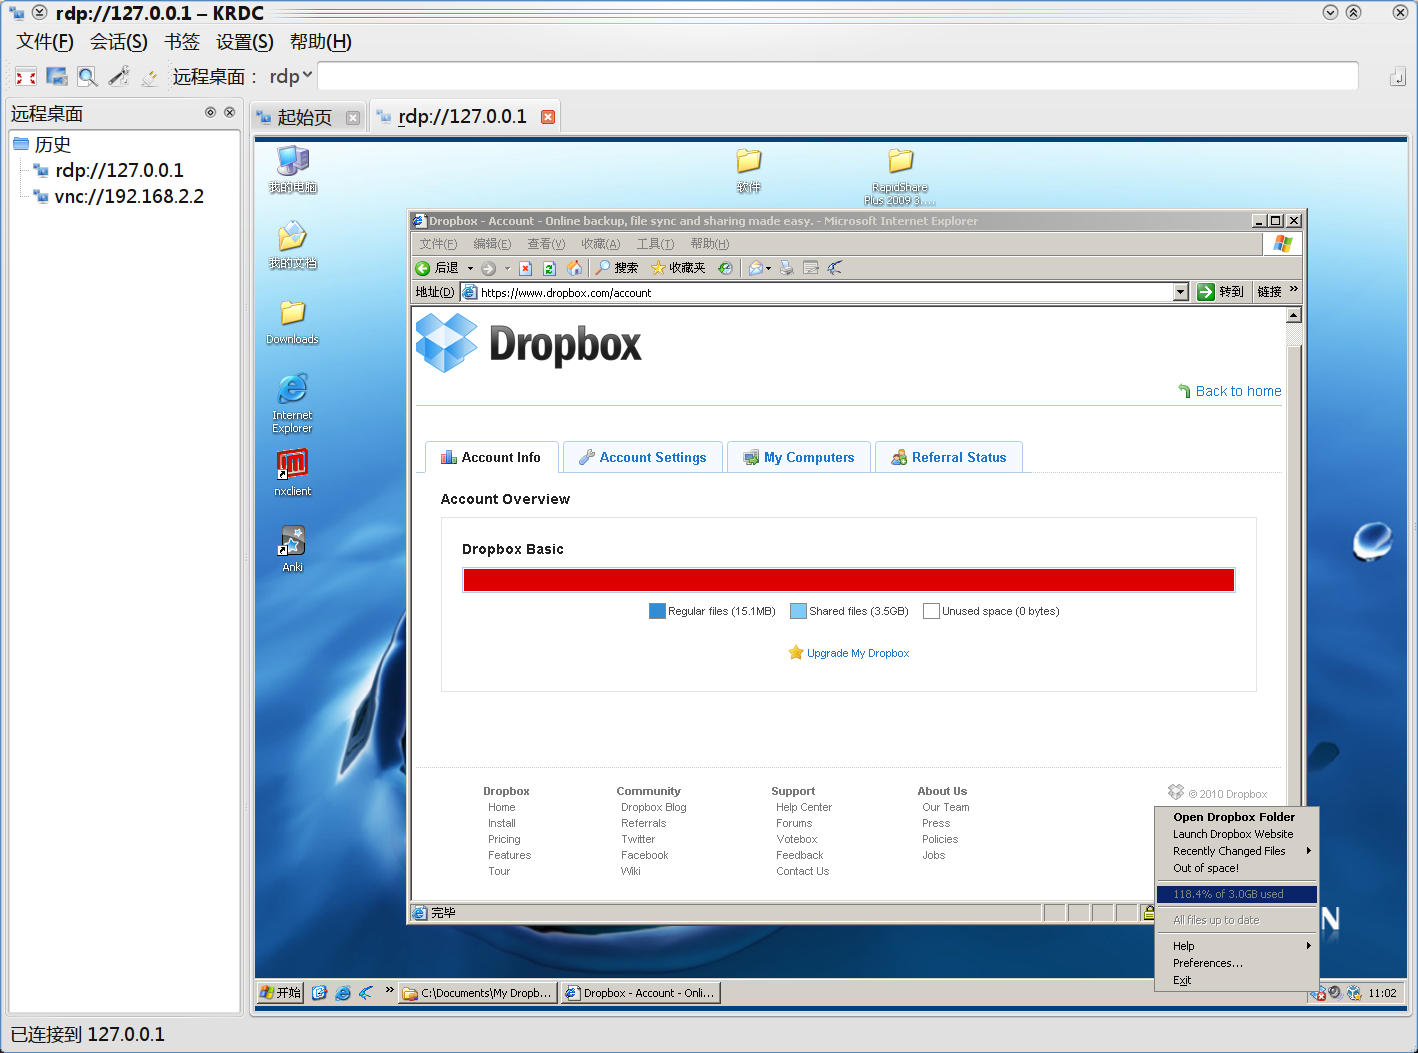The image size is (1418, 1053).
Task: Open the 会话(S) menu in KRDC
Action: (x=119, y=42)
